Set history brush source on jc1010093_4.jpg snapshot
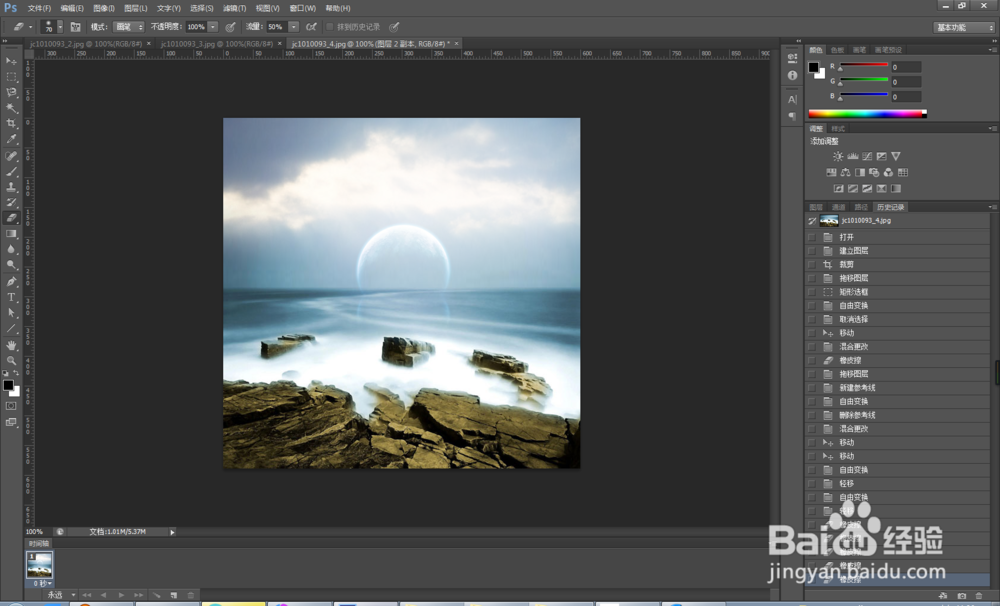This screenshot has height=606, width=1000. [x=812, y=221]
